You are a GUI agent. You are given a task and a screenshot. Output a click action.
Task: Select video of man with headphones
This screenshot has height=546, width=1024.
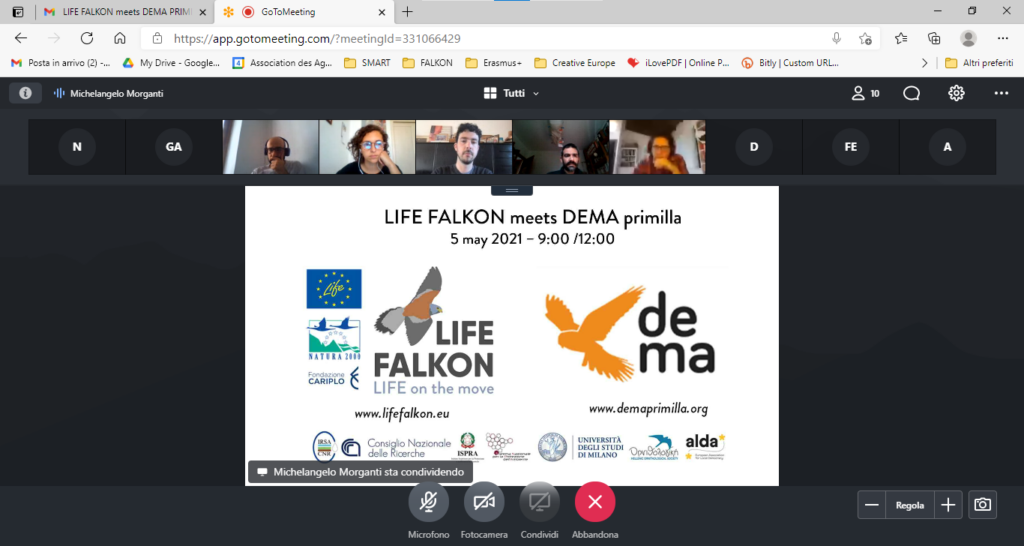click(x=270, y=147)
